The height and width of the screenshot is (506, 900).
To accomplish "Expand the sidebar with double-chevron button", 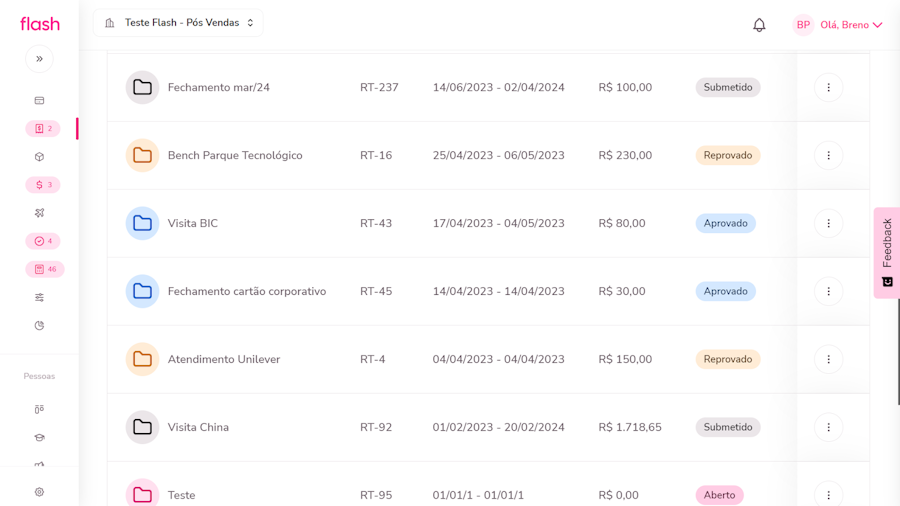I will coord(39,59).
